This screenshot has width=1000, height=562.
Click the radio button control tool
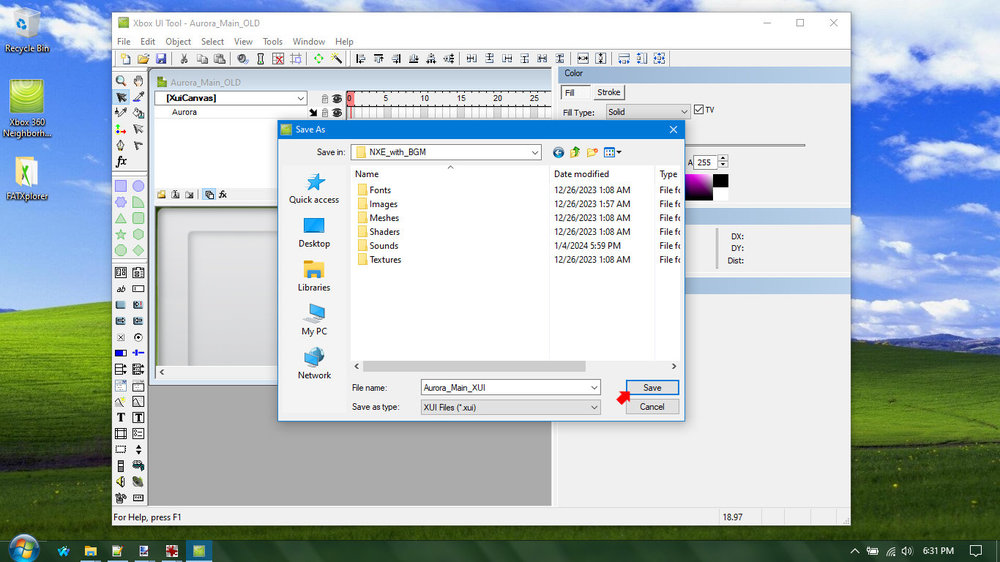(138, 337)
